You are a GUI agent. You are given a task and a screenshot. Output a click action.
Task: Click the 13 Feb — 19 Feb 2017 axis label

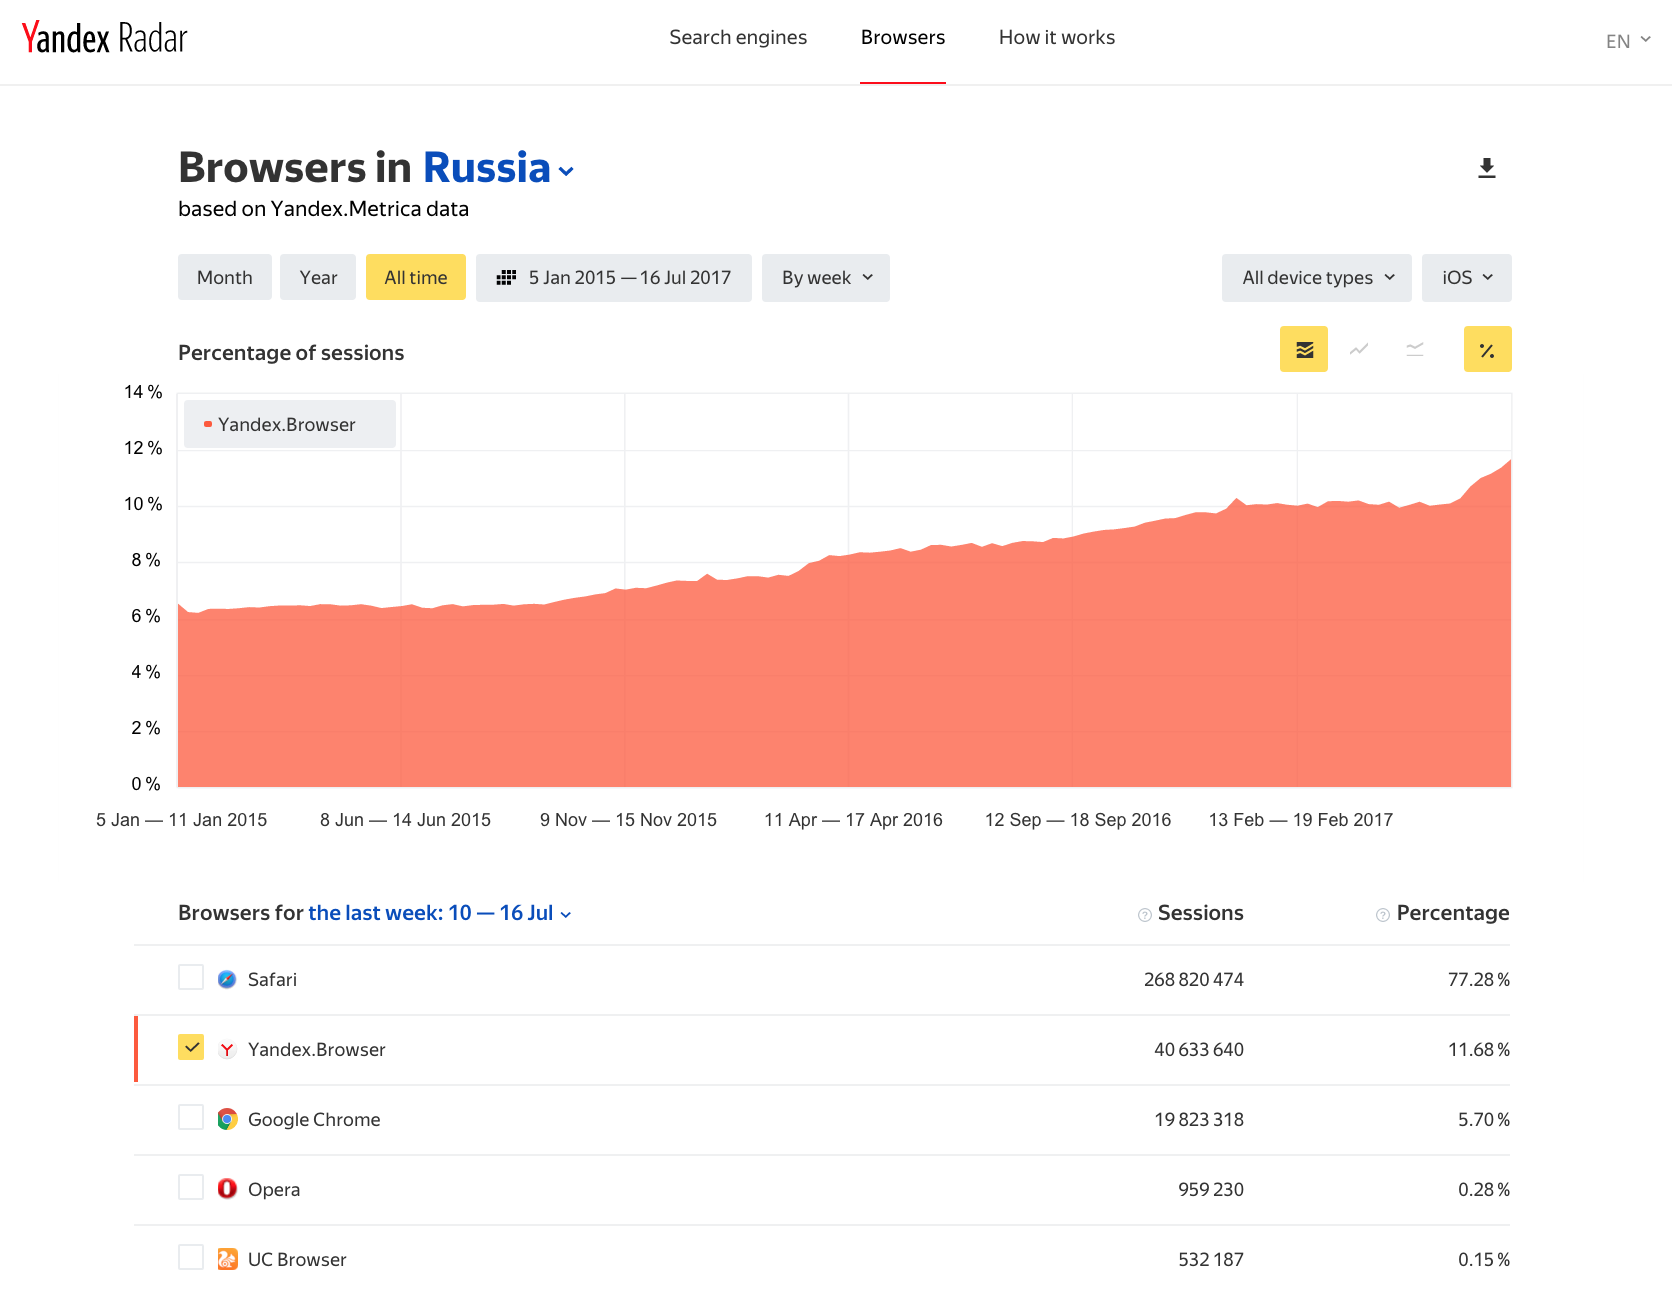(1301, 820)
